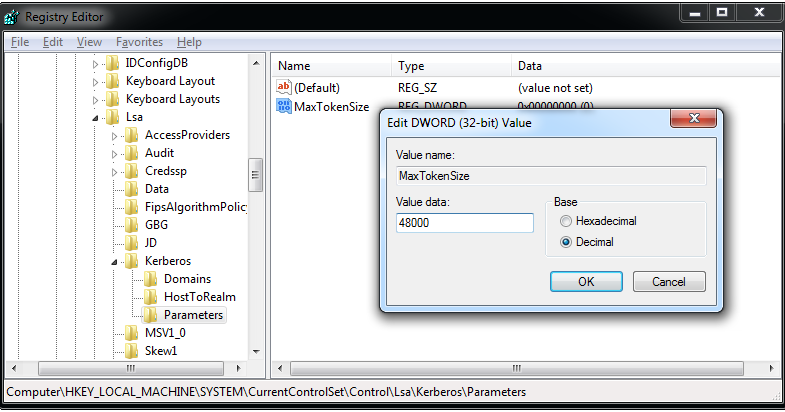Select the Hexadecimal base option
The image size is (785, 412).
tap(566, 221)
